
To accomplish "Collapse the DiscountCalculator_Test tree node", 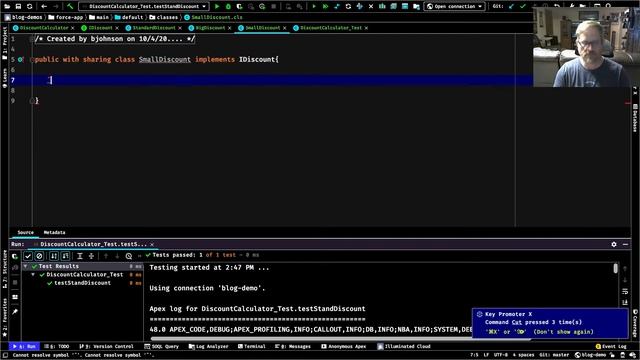I will point(33,275).
